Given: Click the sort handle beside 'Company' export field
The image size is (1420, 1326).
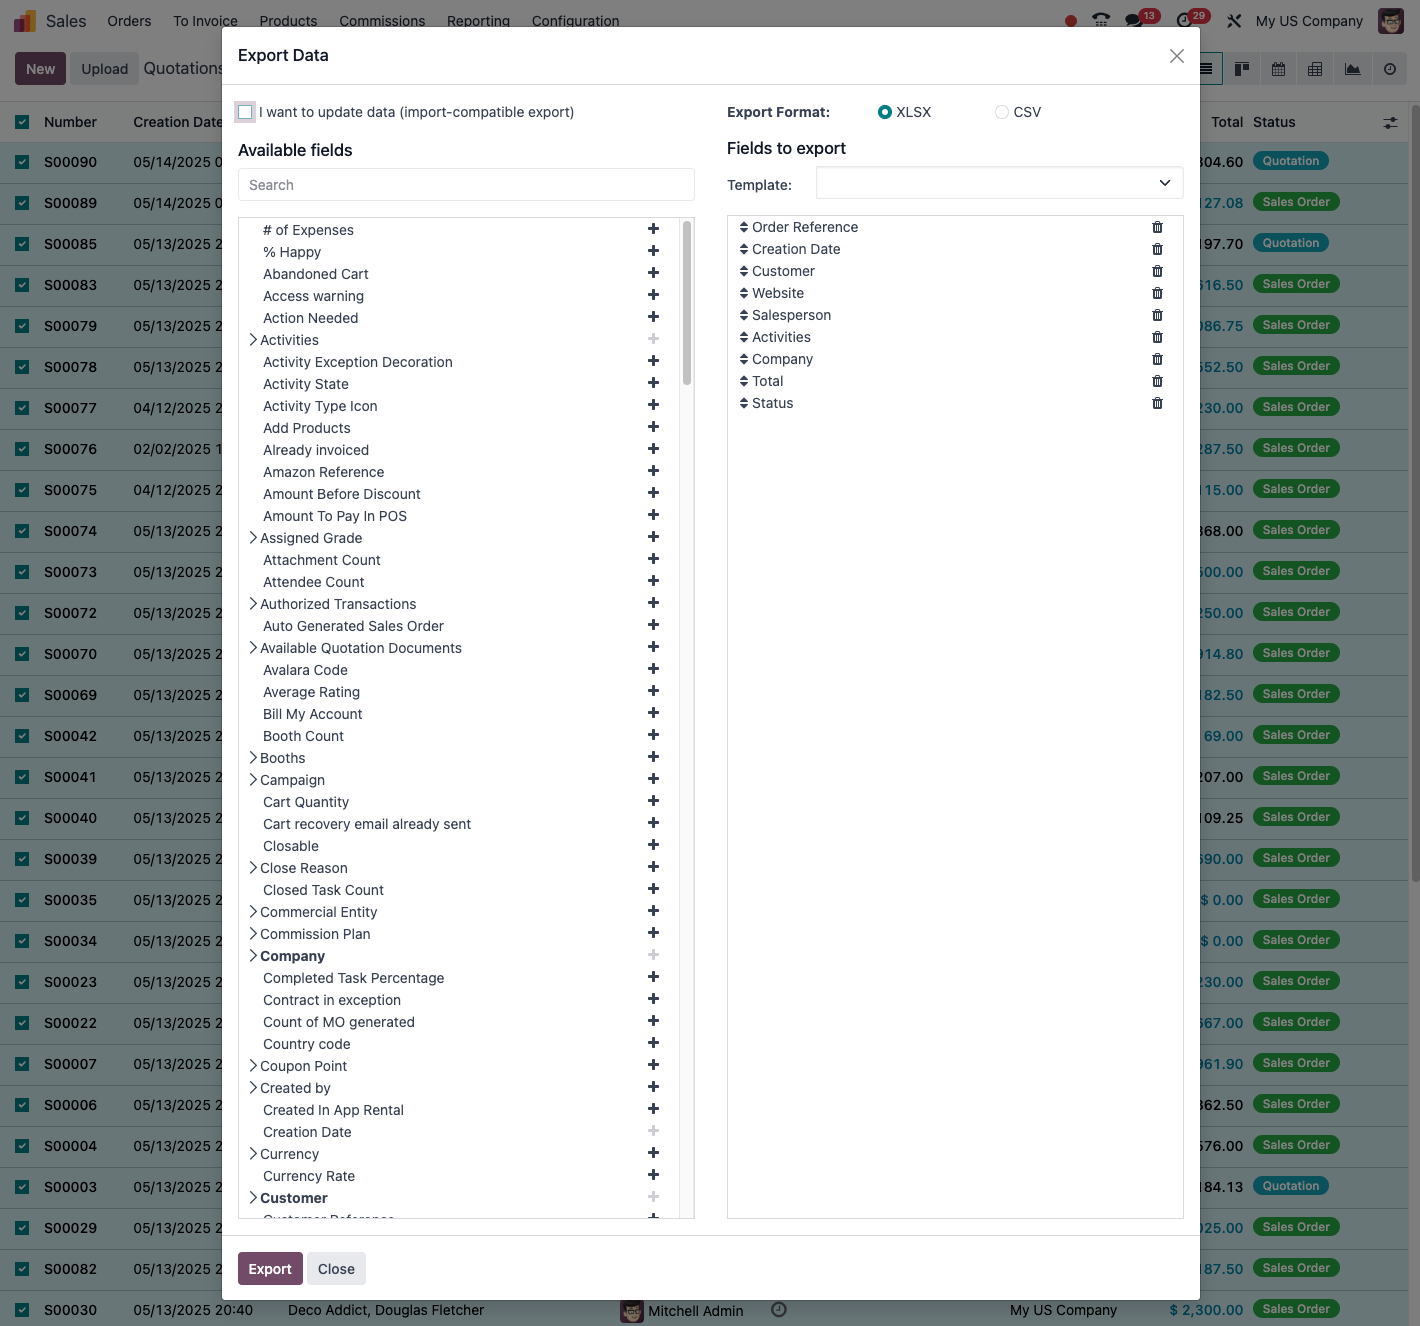Looking at the screenshot, I should click(744, 359).
